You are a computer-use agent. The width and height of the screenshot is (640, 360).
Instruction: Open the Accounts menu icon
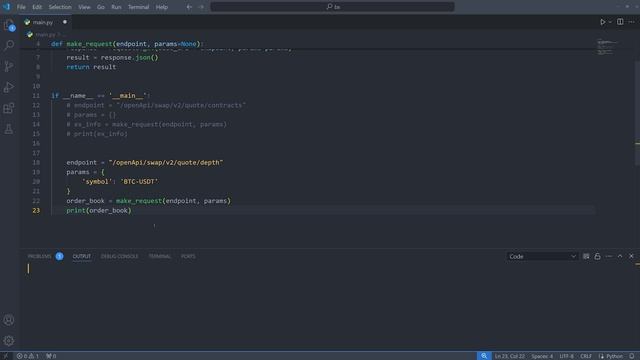[x=9, y=320]
